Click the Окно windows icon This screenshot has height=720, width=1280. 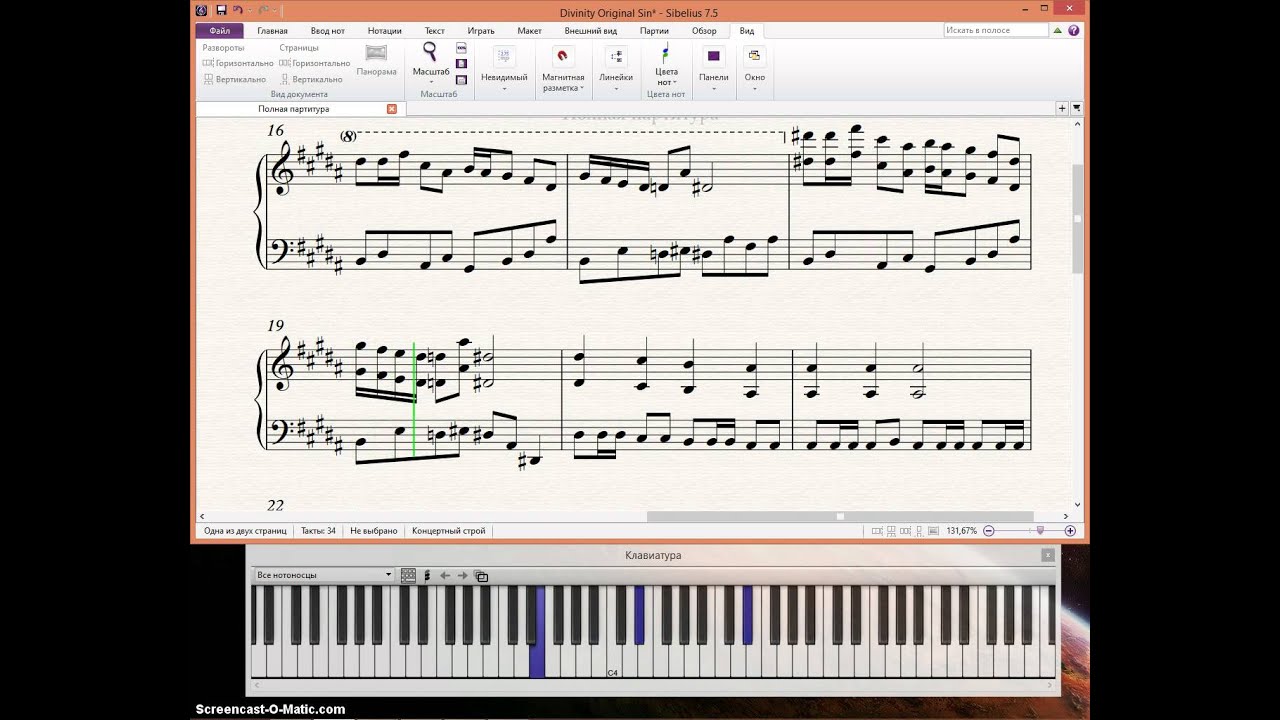pos(754,56)
